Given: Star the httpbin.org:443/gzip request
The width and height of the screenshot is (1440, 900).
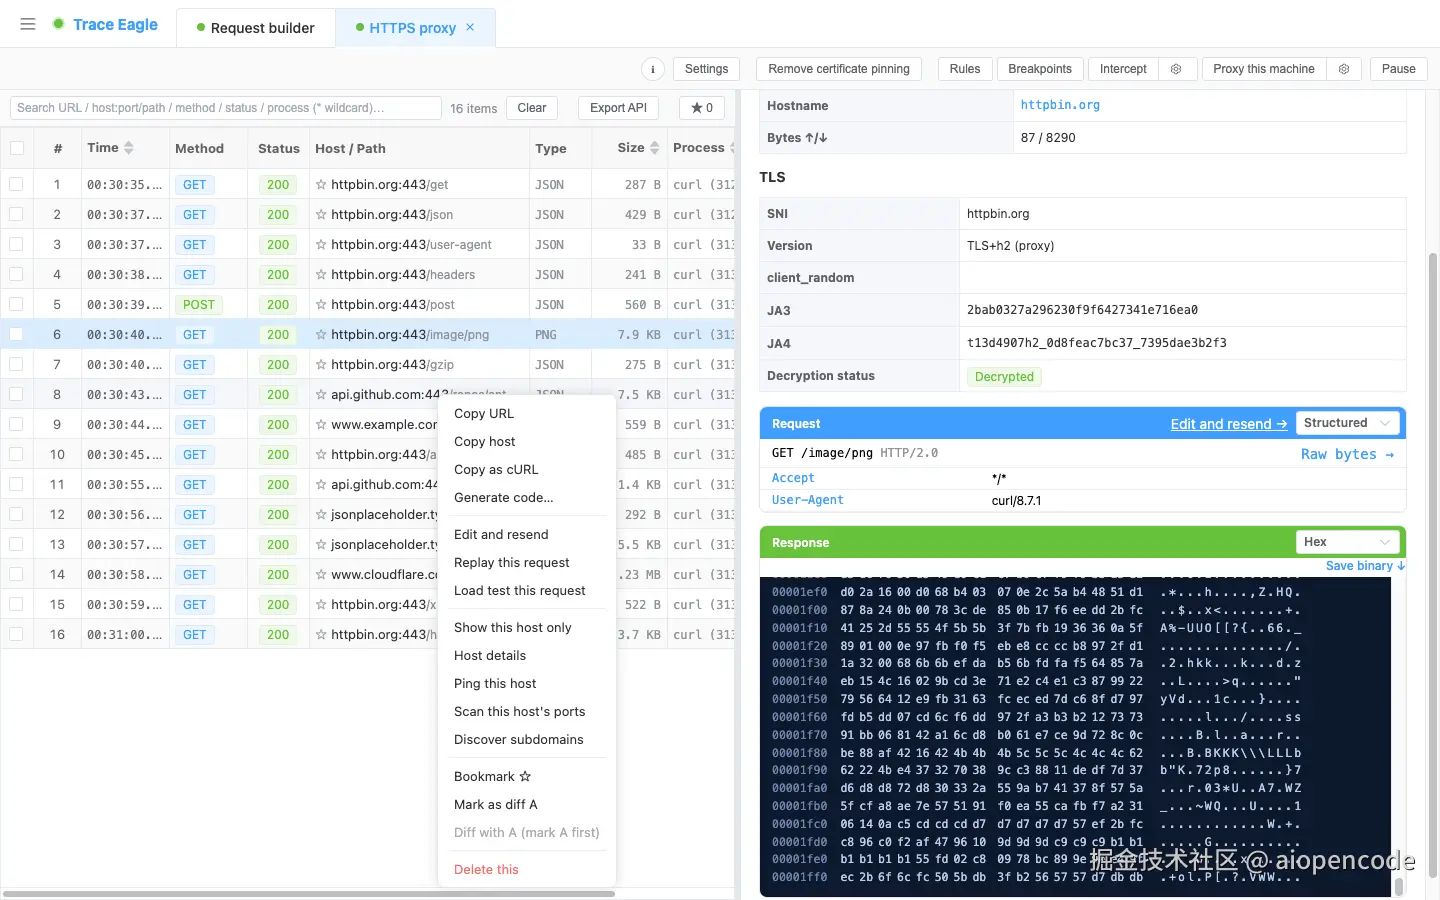Looking at the screenshot, I should click(321, 365).
